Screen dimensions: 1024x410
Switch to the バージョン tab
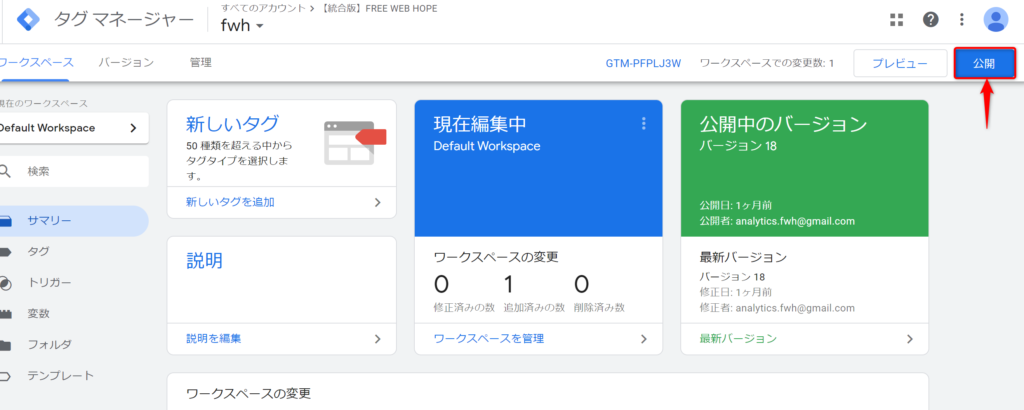pos(126,63)
